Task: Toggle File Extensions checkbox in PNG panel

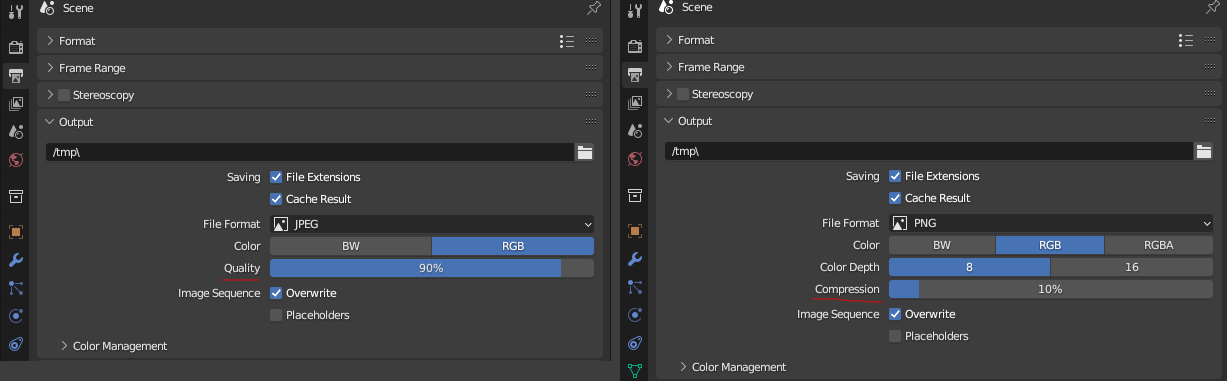Action: pos(895,176)
